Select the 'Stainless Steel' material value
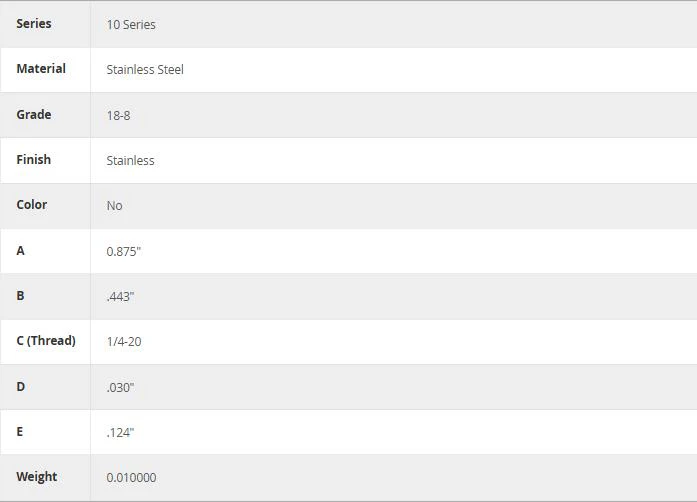Image resolution: width=697 pixels, height=502 pixels. pyautogui.click(x=145, y=69)
